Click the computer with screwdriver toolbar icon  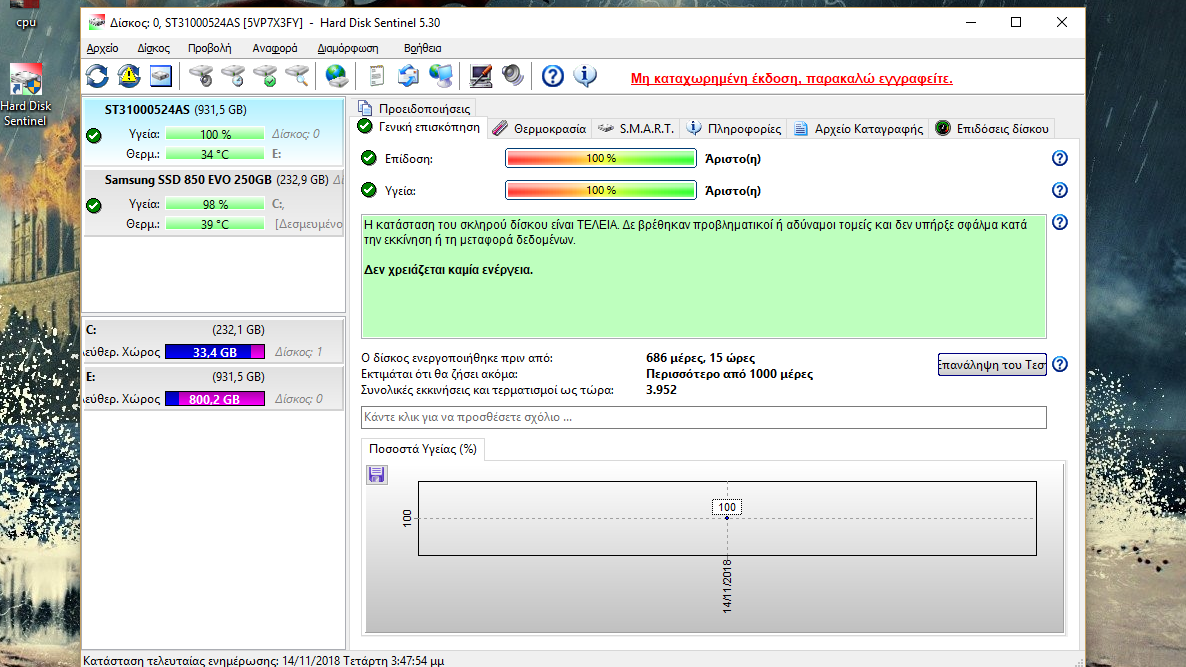[x=480, y=76]
